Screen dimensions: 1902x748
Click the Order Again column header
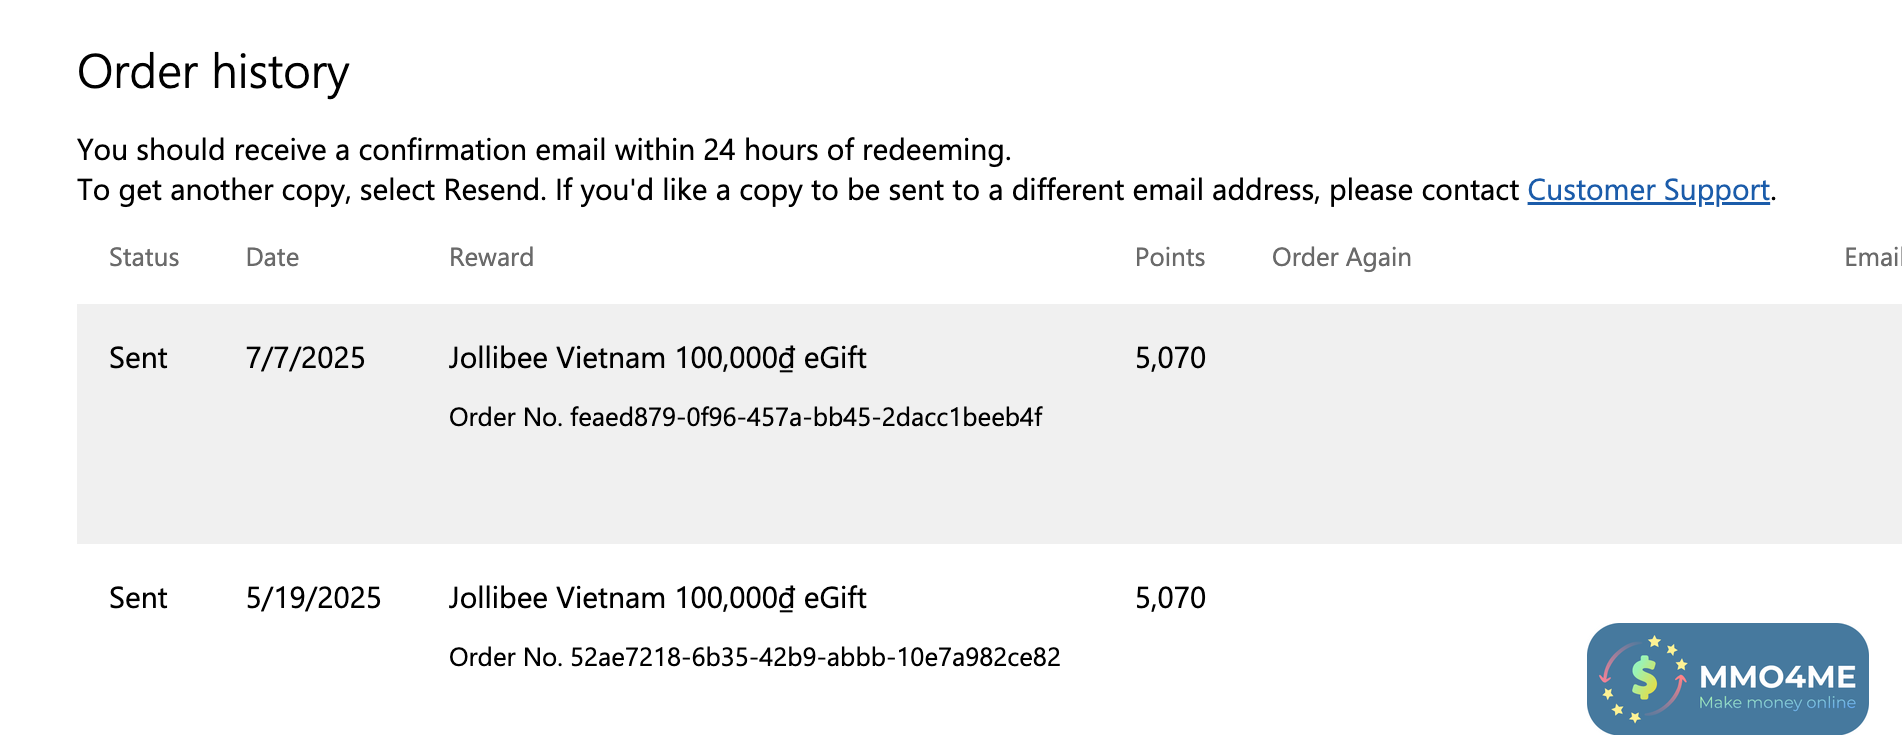(1341, 258)
